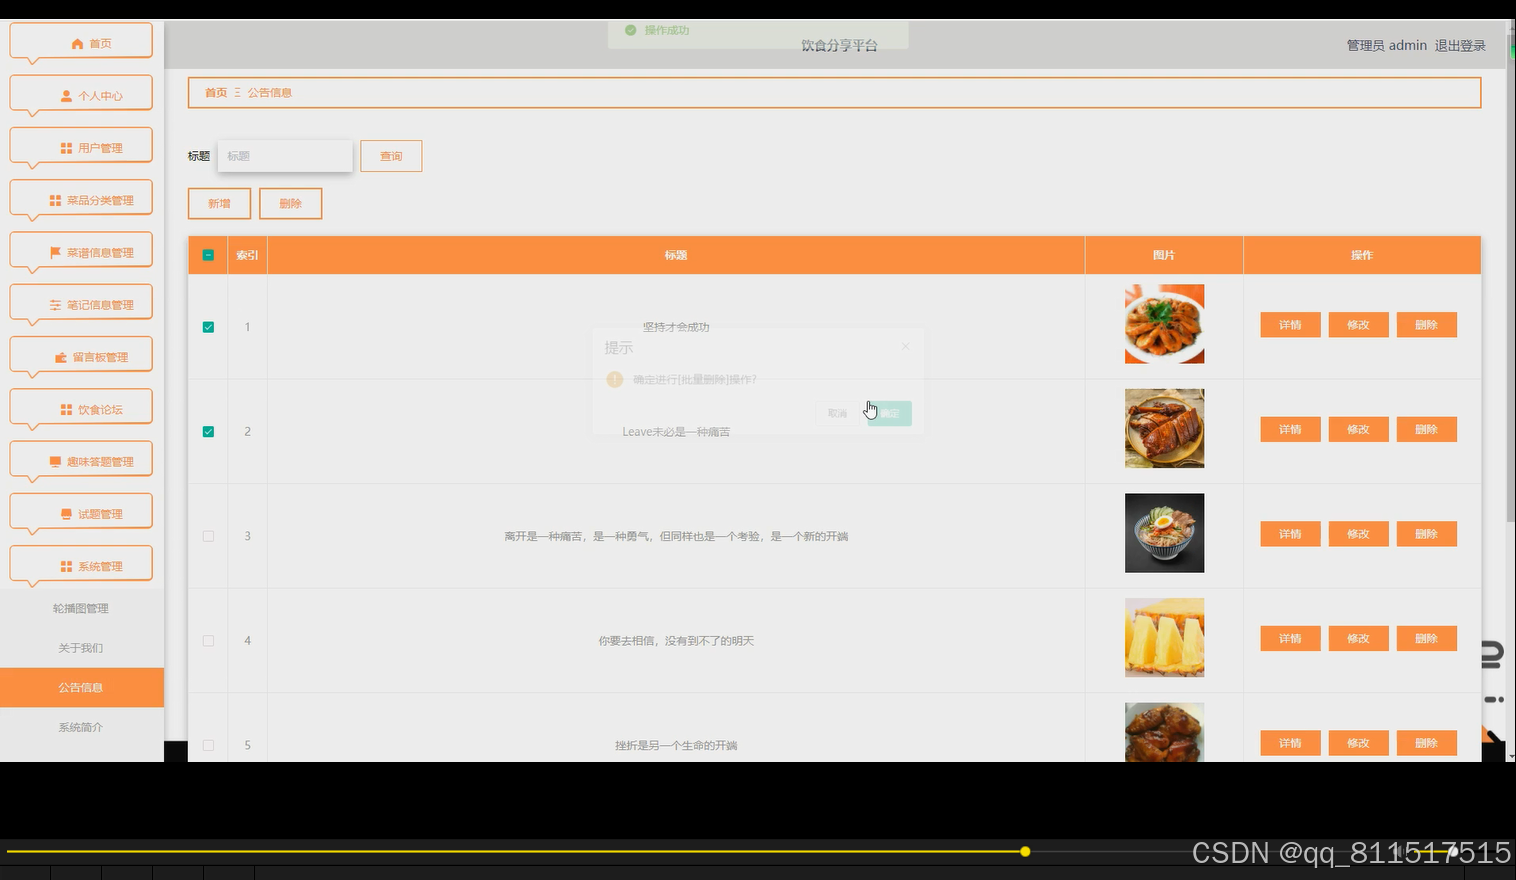This screenshot has height=880, width=1516.
Task: Click the 首页 breadcrumb link
Action: (216, 92)
